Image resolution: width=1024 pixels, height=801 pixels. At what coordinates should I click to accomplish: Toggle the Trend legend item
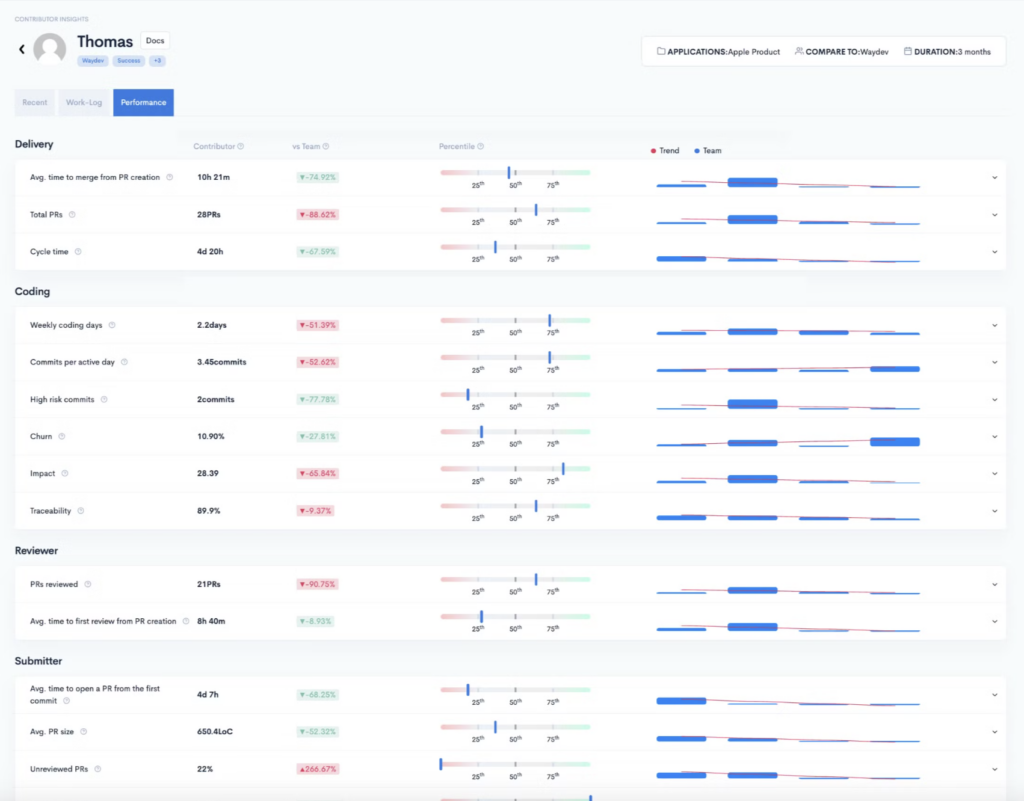pyautogui.click(x=665, y=151)
